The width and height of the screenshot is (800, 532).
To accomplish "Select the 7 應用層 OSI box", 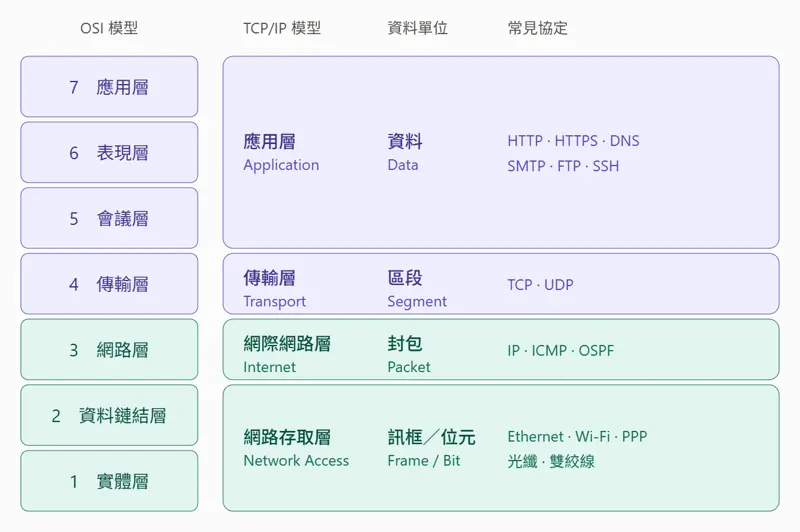I will click(109, 87).
